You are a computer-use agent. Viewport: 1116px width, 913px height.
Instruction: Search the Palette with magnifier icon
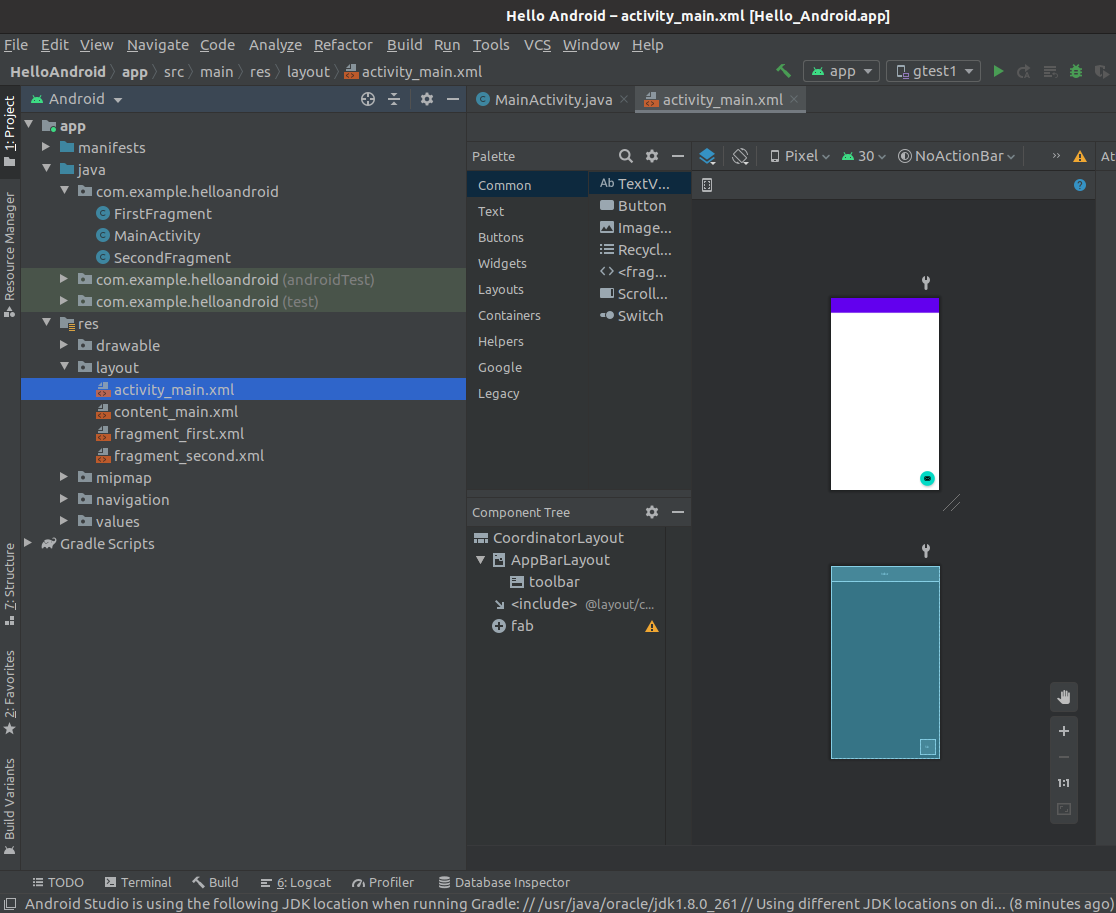(626, 156)
